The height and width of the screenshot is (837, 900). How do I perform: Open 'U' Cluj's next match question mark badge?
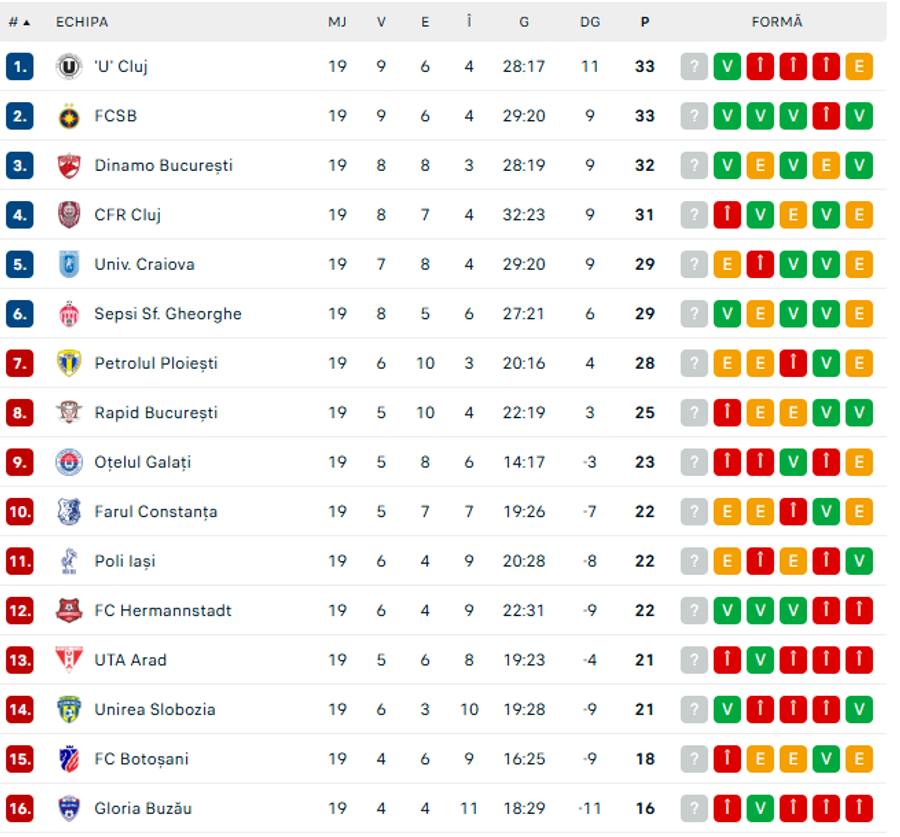point(694,67)
